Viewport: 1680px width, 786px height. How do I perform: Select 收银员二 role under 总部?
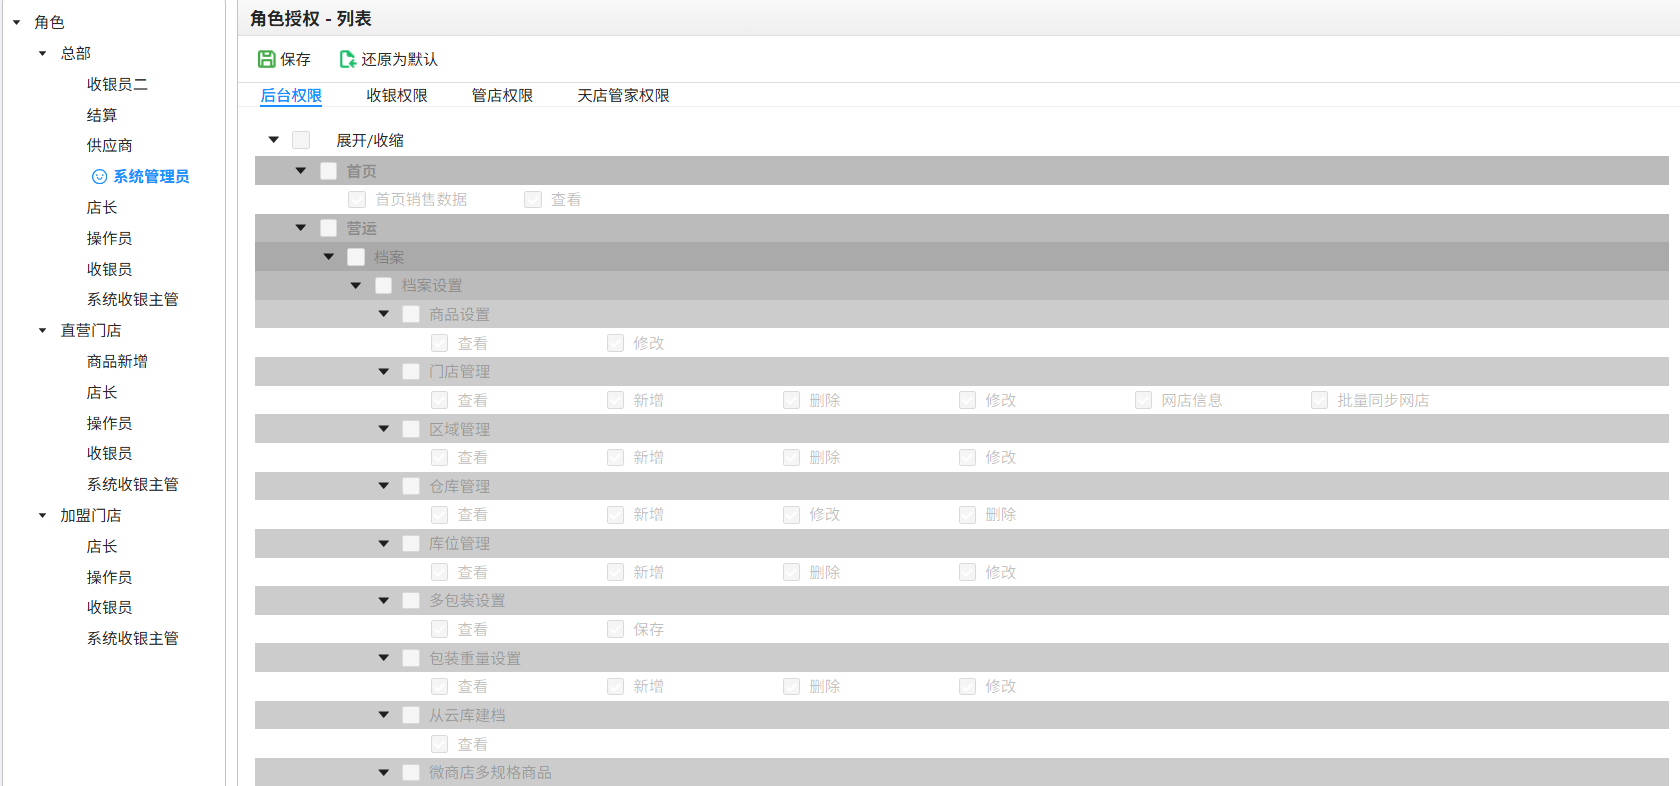coord(117,84)
